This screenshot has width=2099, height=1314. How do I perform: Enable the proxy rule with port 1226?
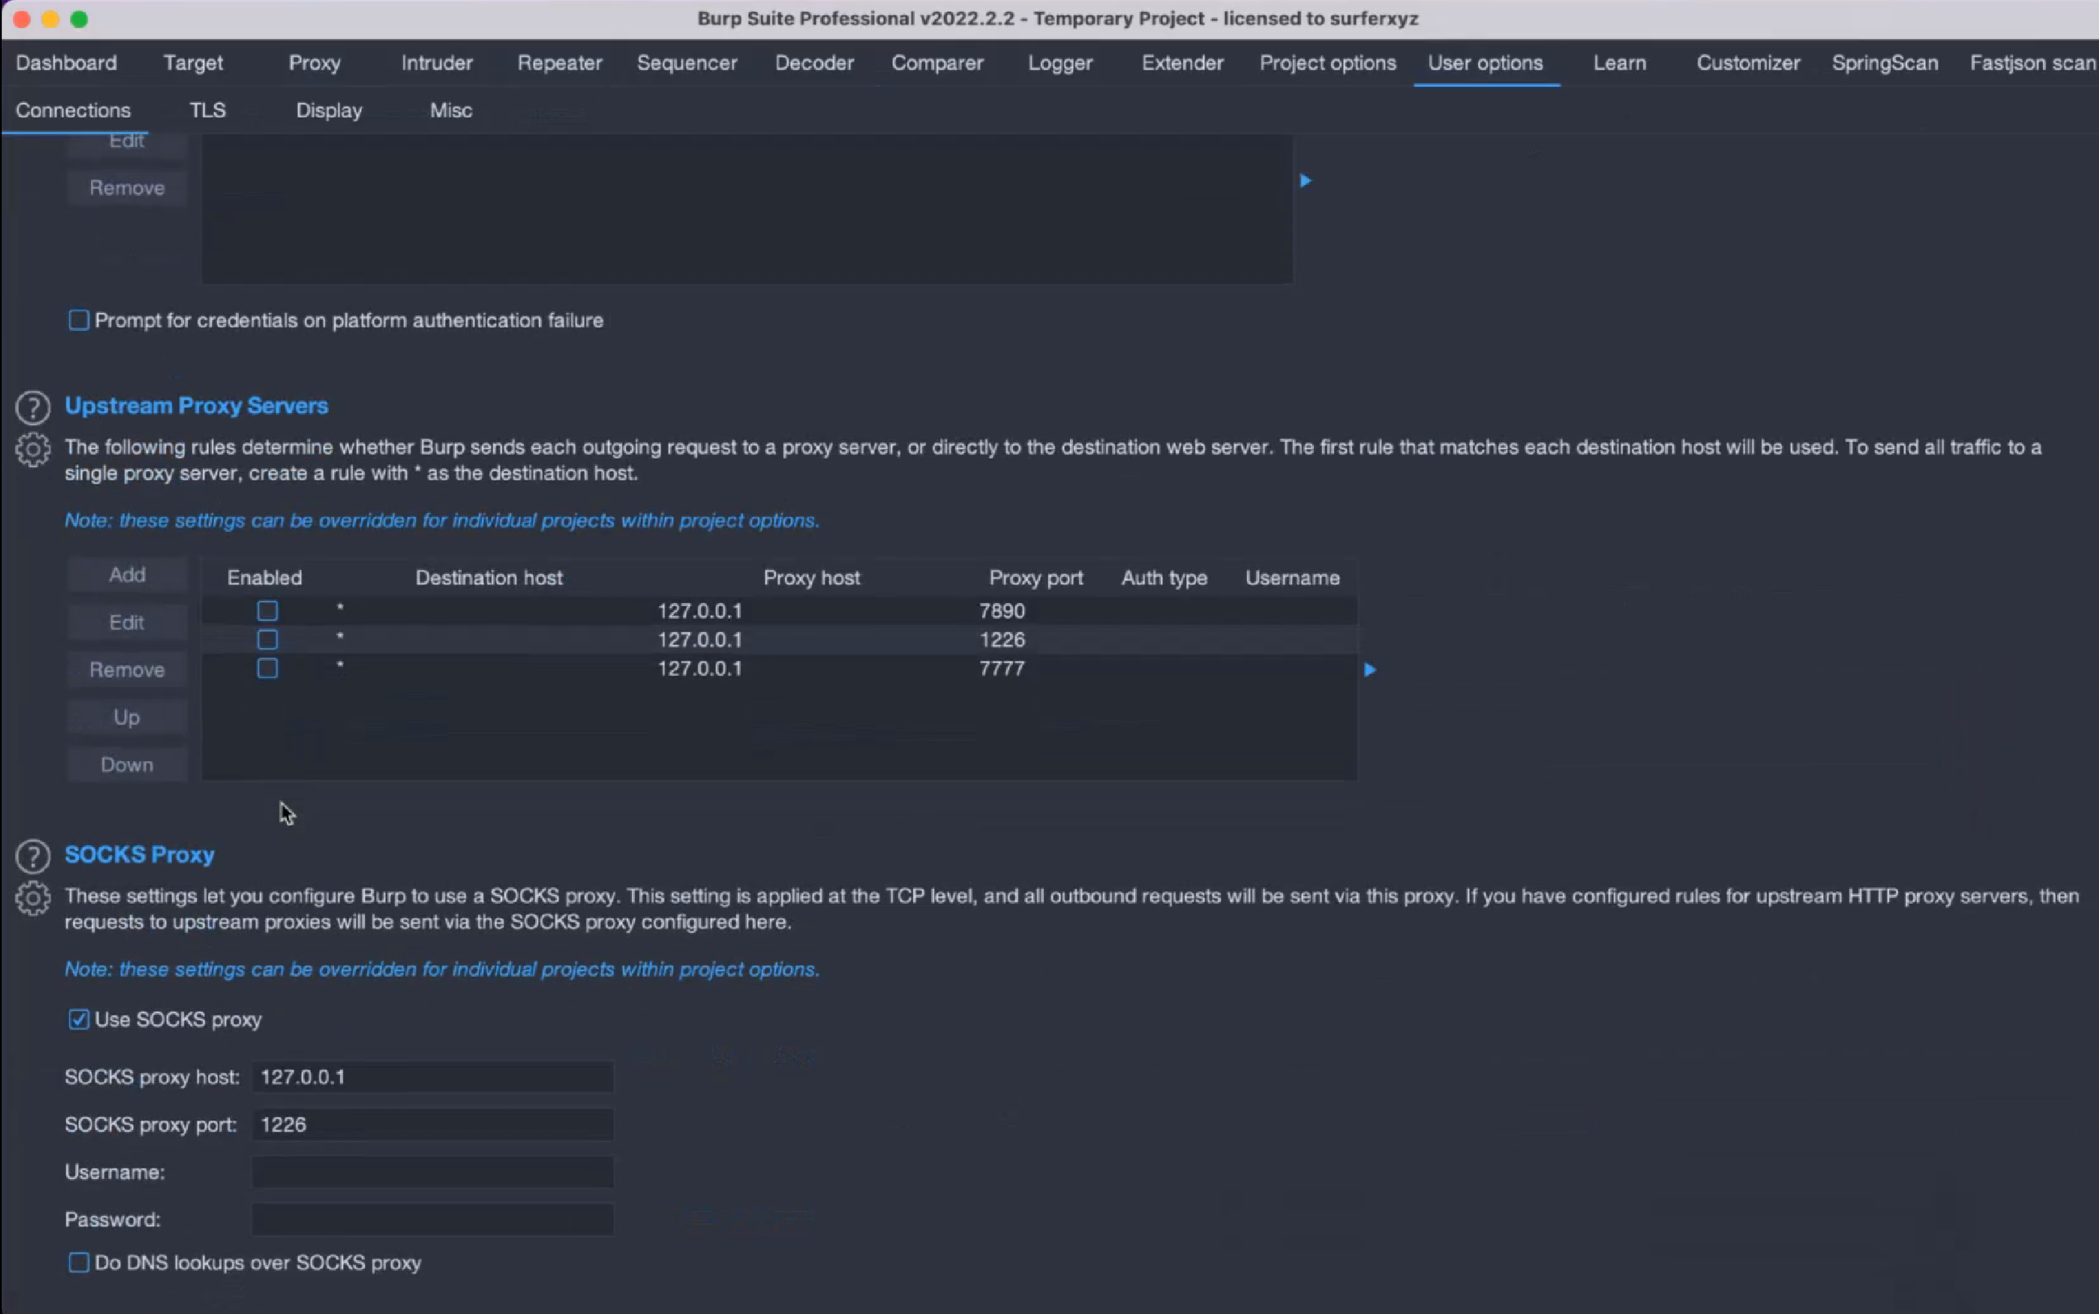point(267,639)
